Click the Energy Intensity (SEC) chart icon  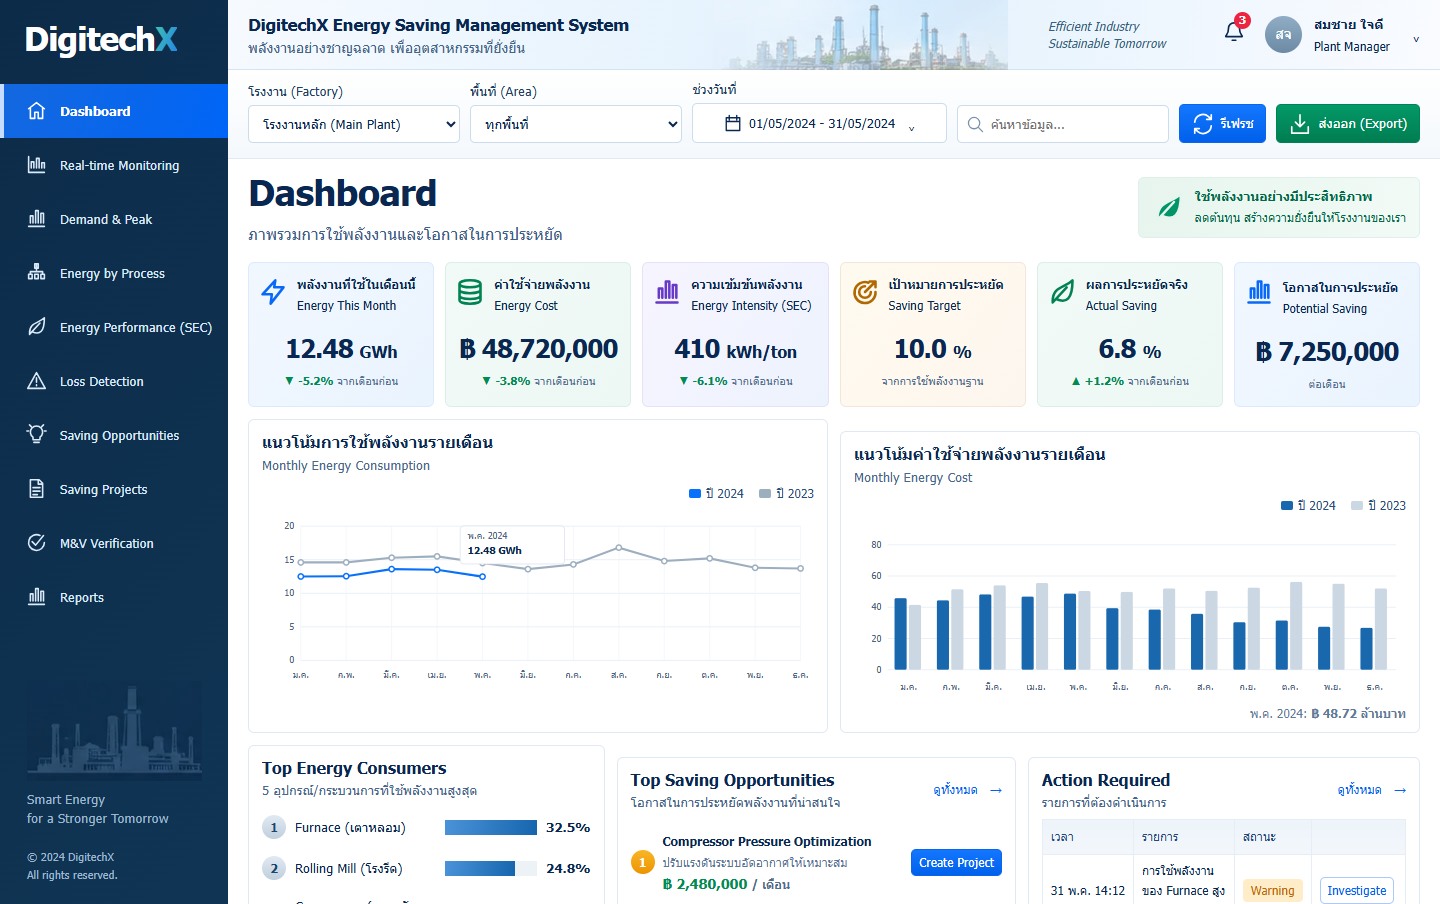pos(667,292)
